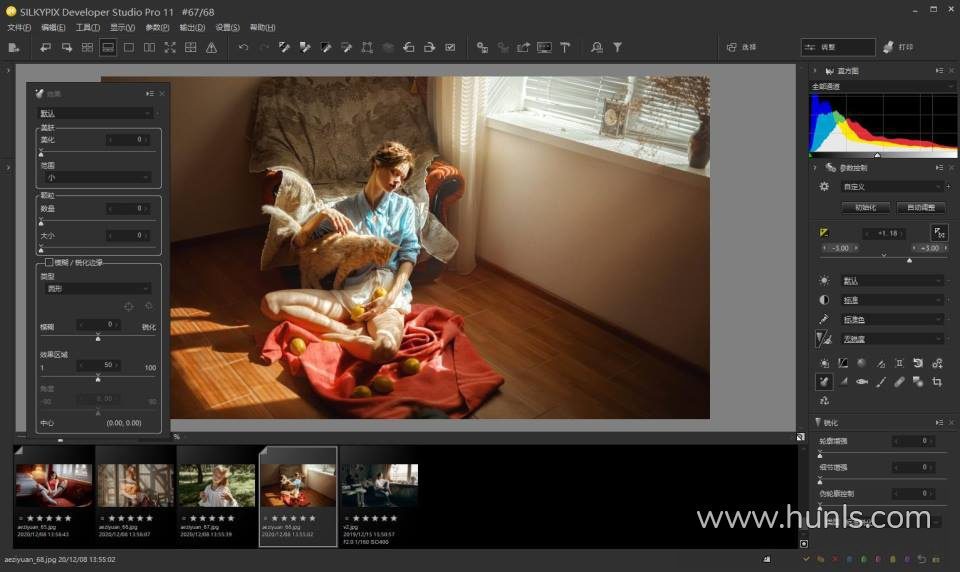The image size is (960, 572).
Task: Click the filter funnel icon in toolbar
Action: (x=618, y=47)
